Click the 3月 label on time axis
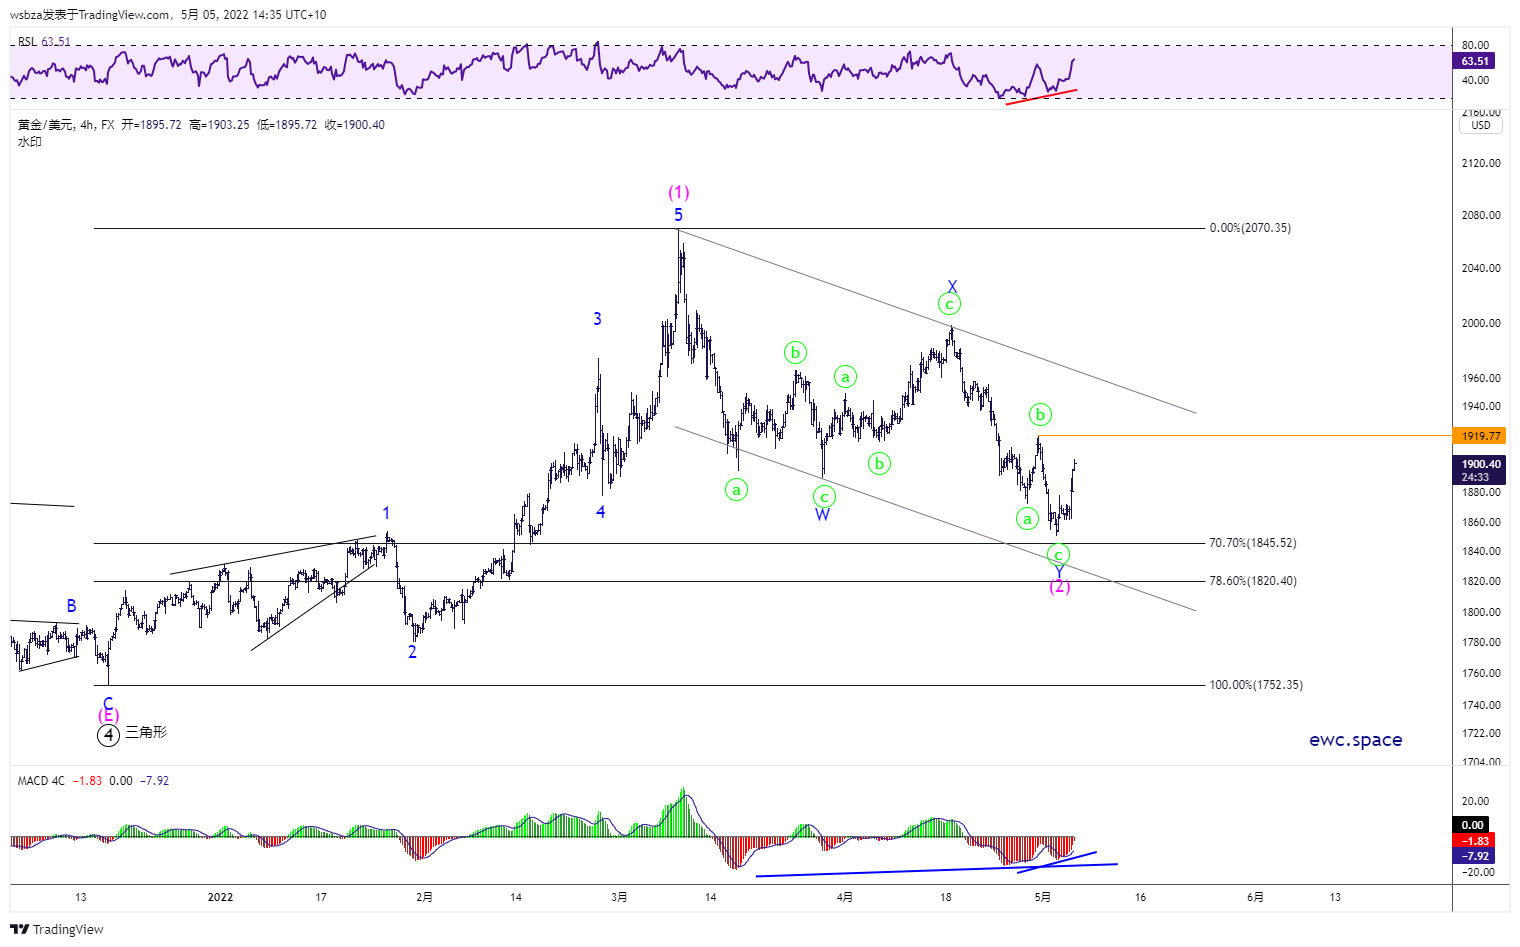 point(619,897)
